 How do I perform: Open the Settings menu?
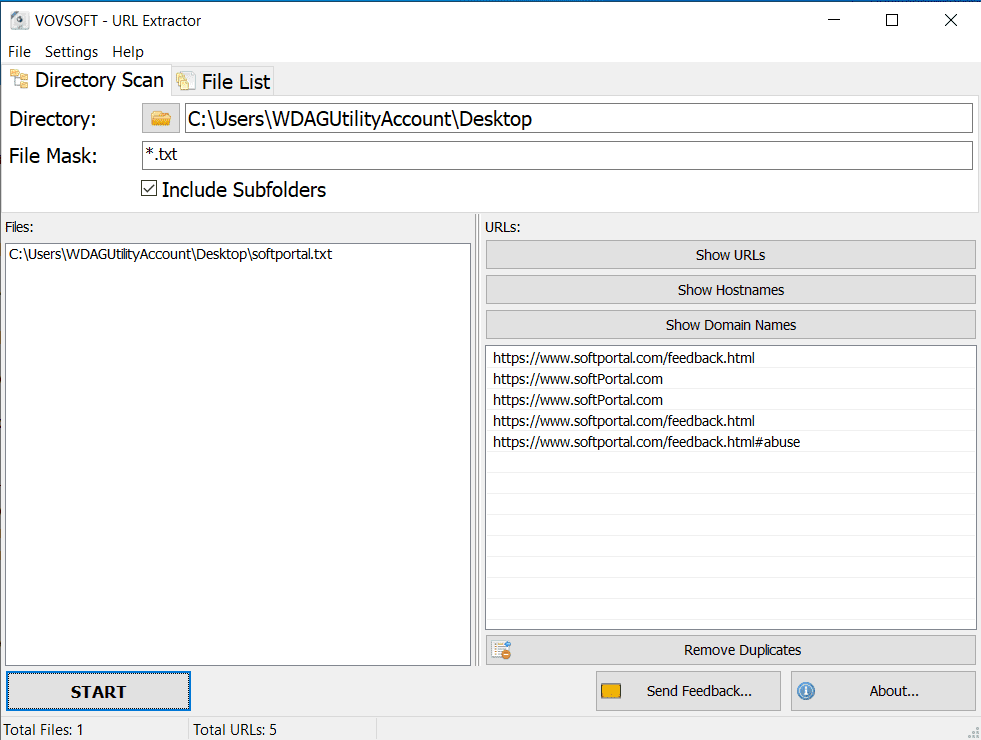(x=71, y=51)
